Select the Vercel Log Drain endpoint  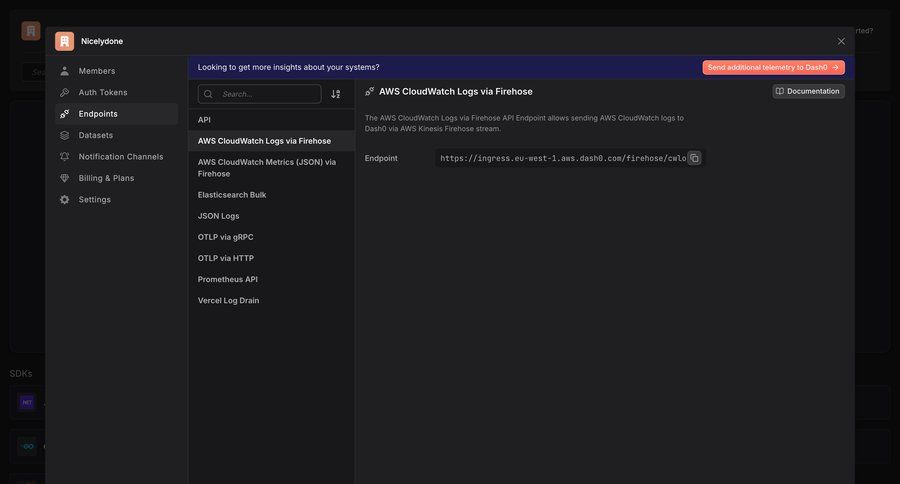pyautogui.click(x=271, y=301)
